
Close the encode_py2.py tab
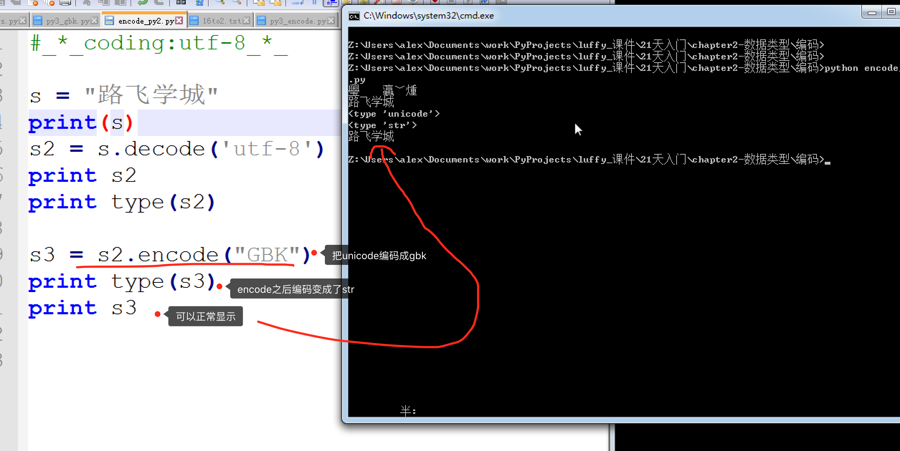179,20
